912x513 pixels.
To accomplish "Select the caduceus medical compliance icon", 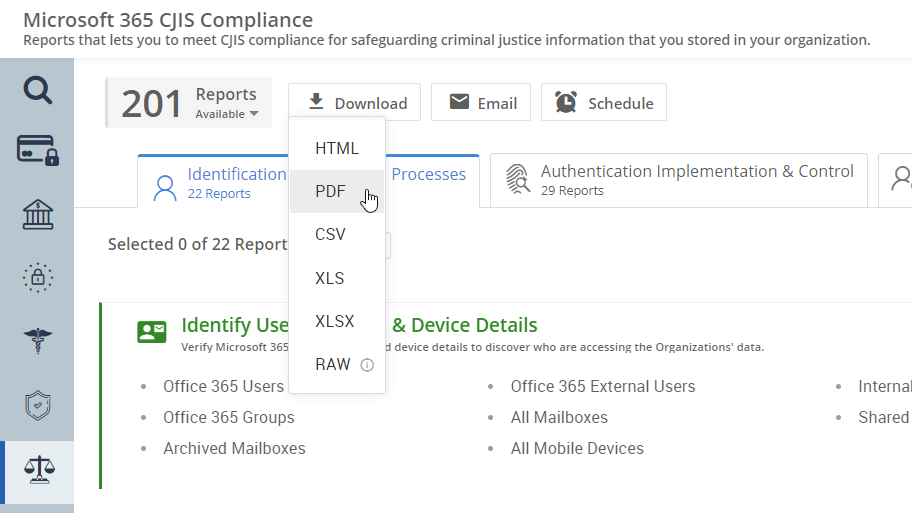I will click(37, 341).
